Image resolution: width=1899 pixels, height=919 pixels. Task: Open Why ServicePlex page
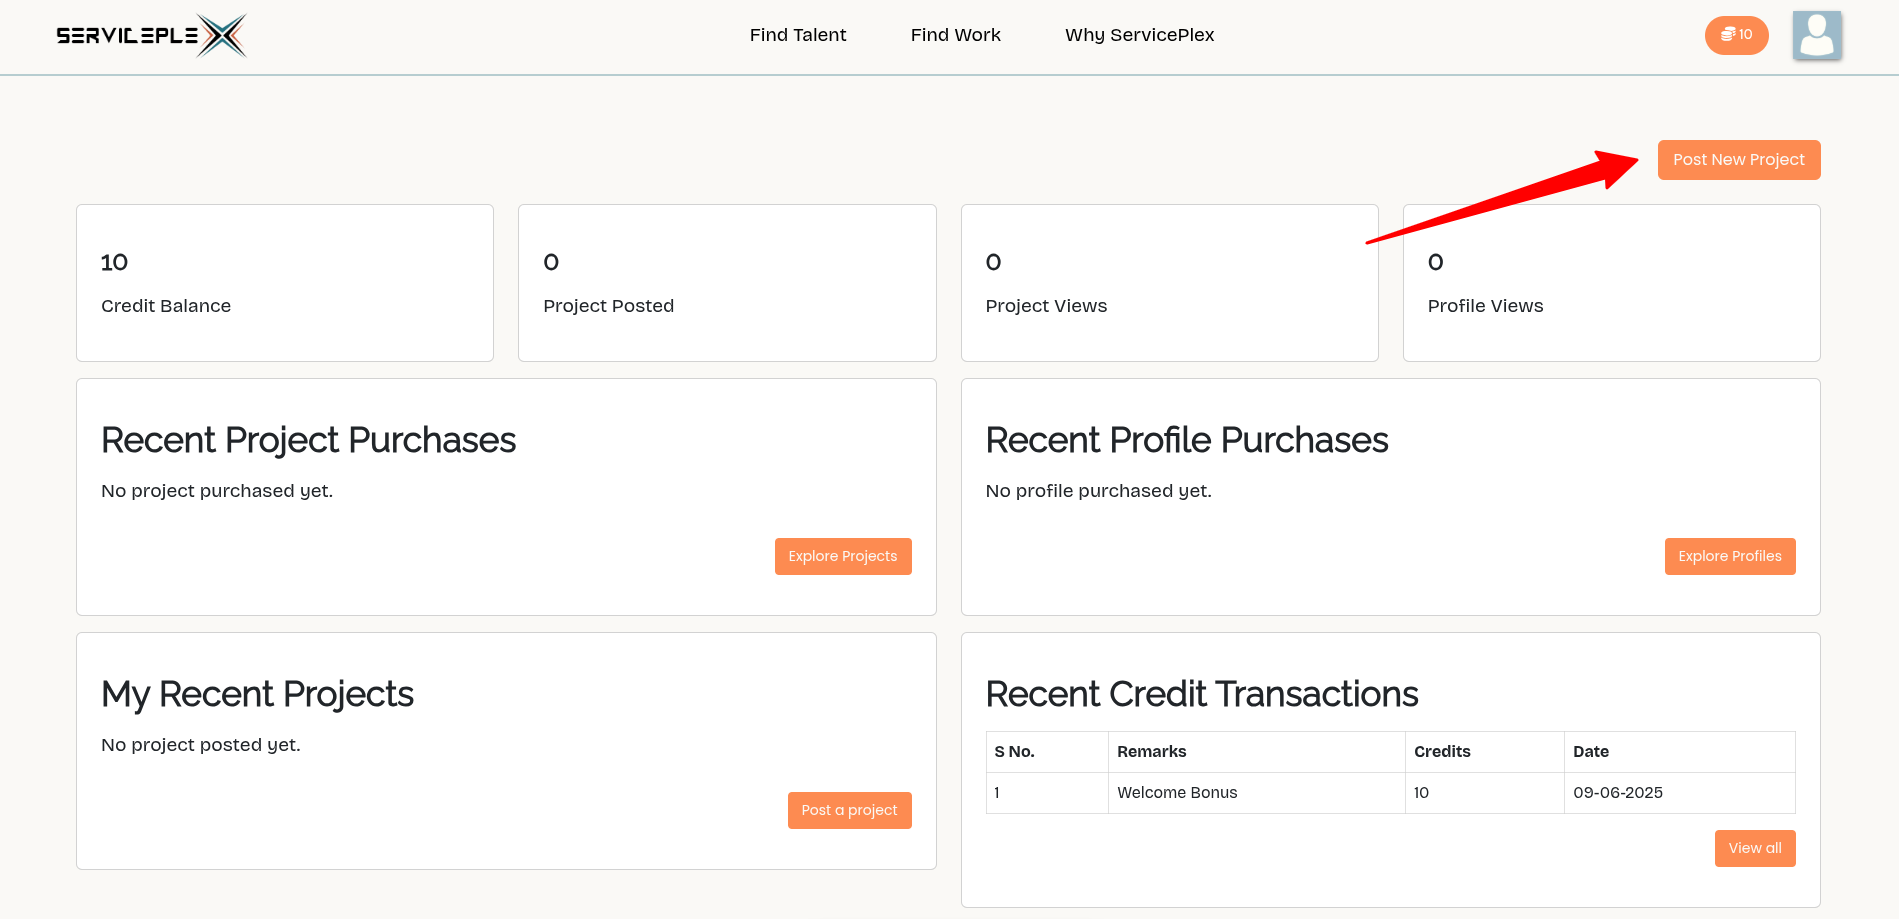[1139, 35]
